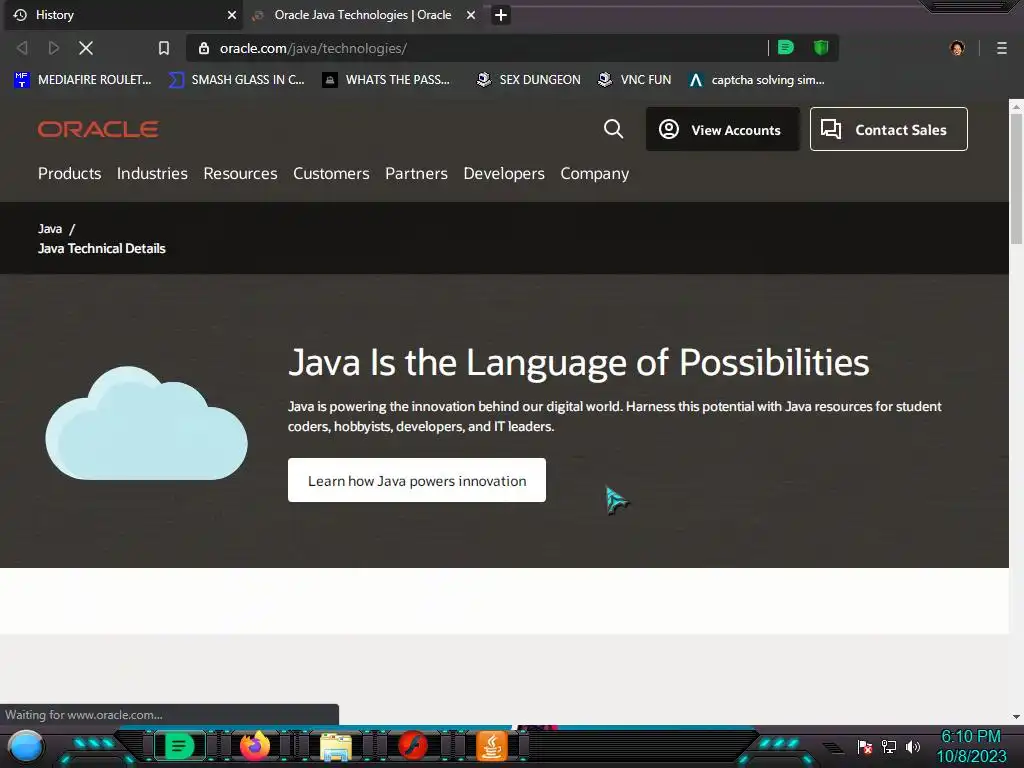Close the Oracle Java Technologies tab
Screen dimensions: 1024x768
(x=471, y=15)
